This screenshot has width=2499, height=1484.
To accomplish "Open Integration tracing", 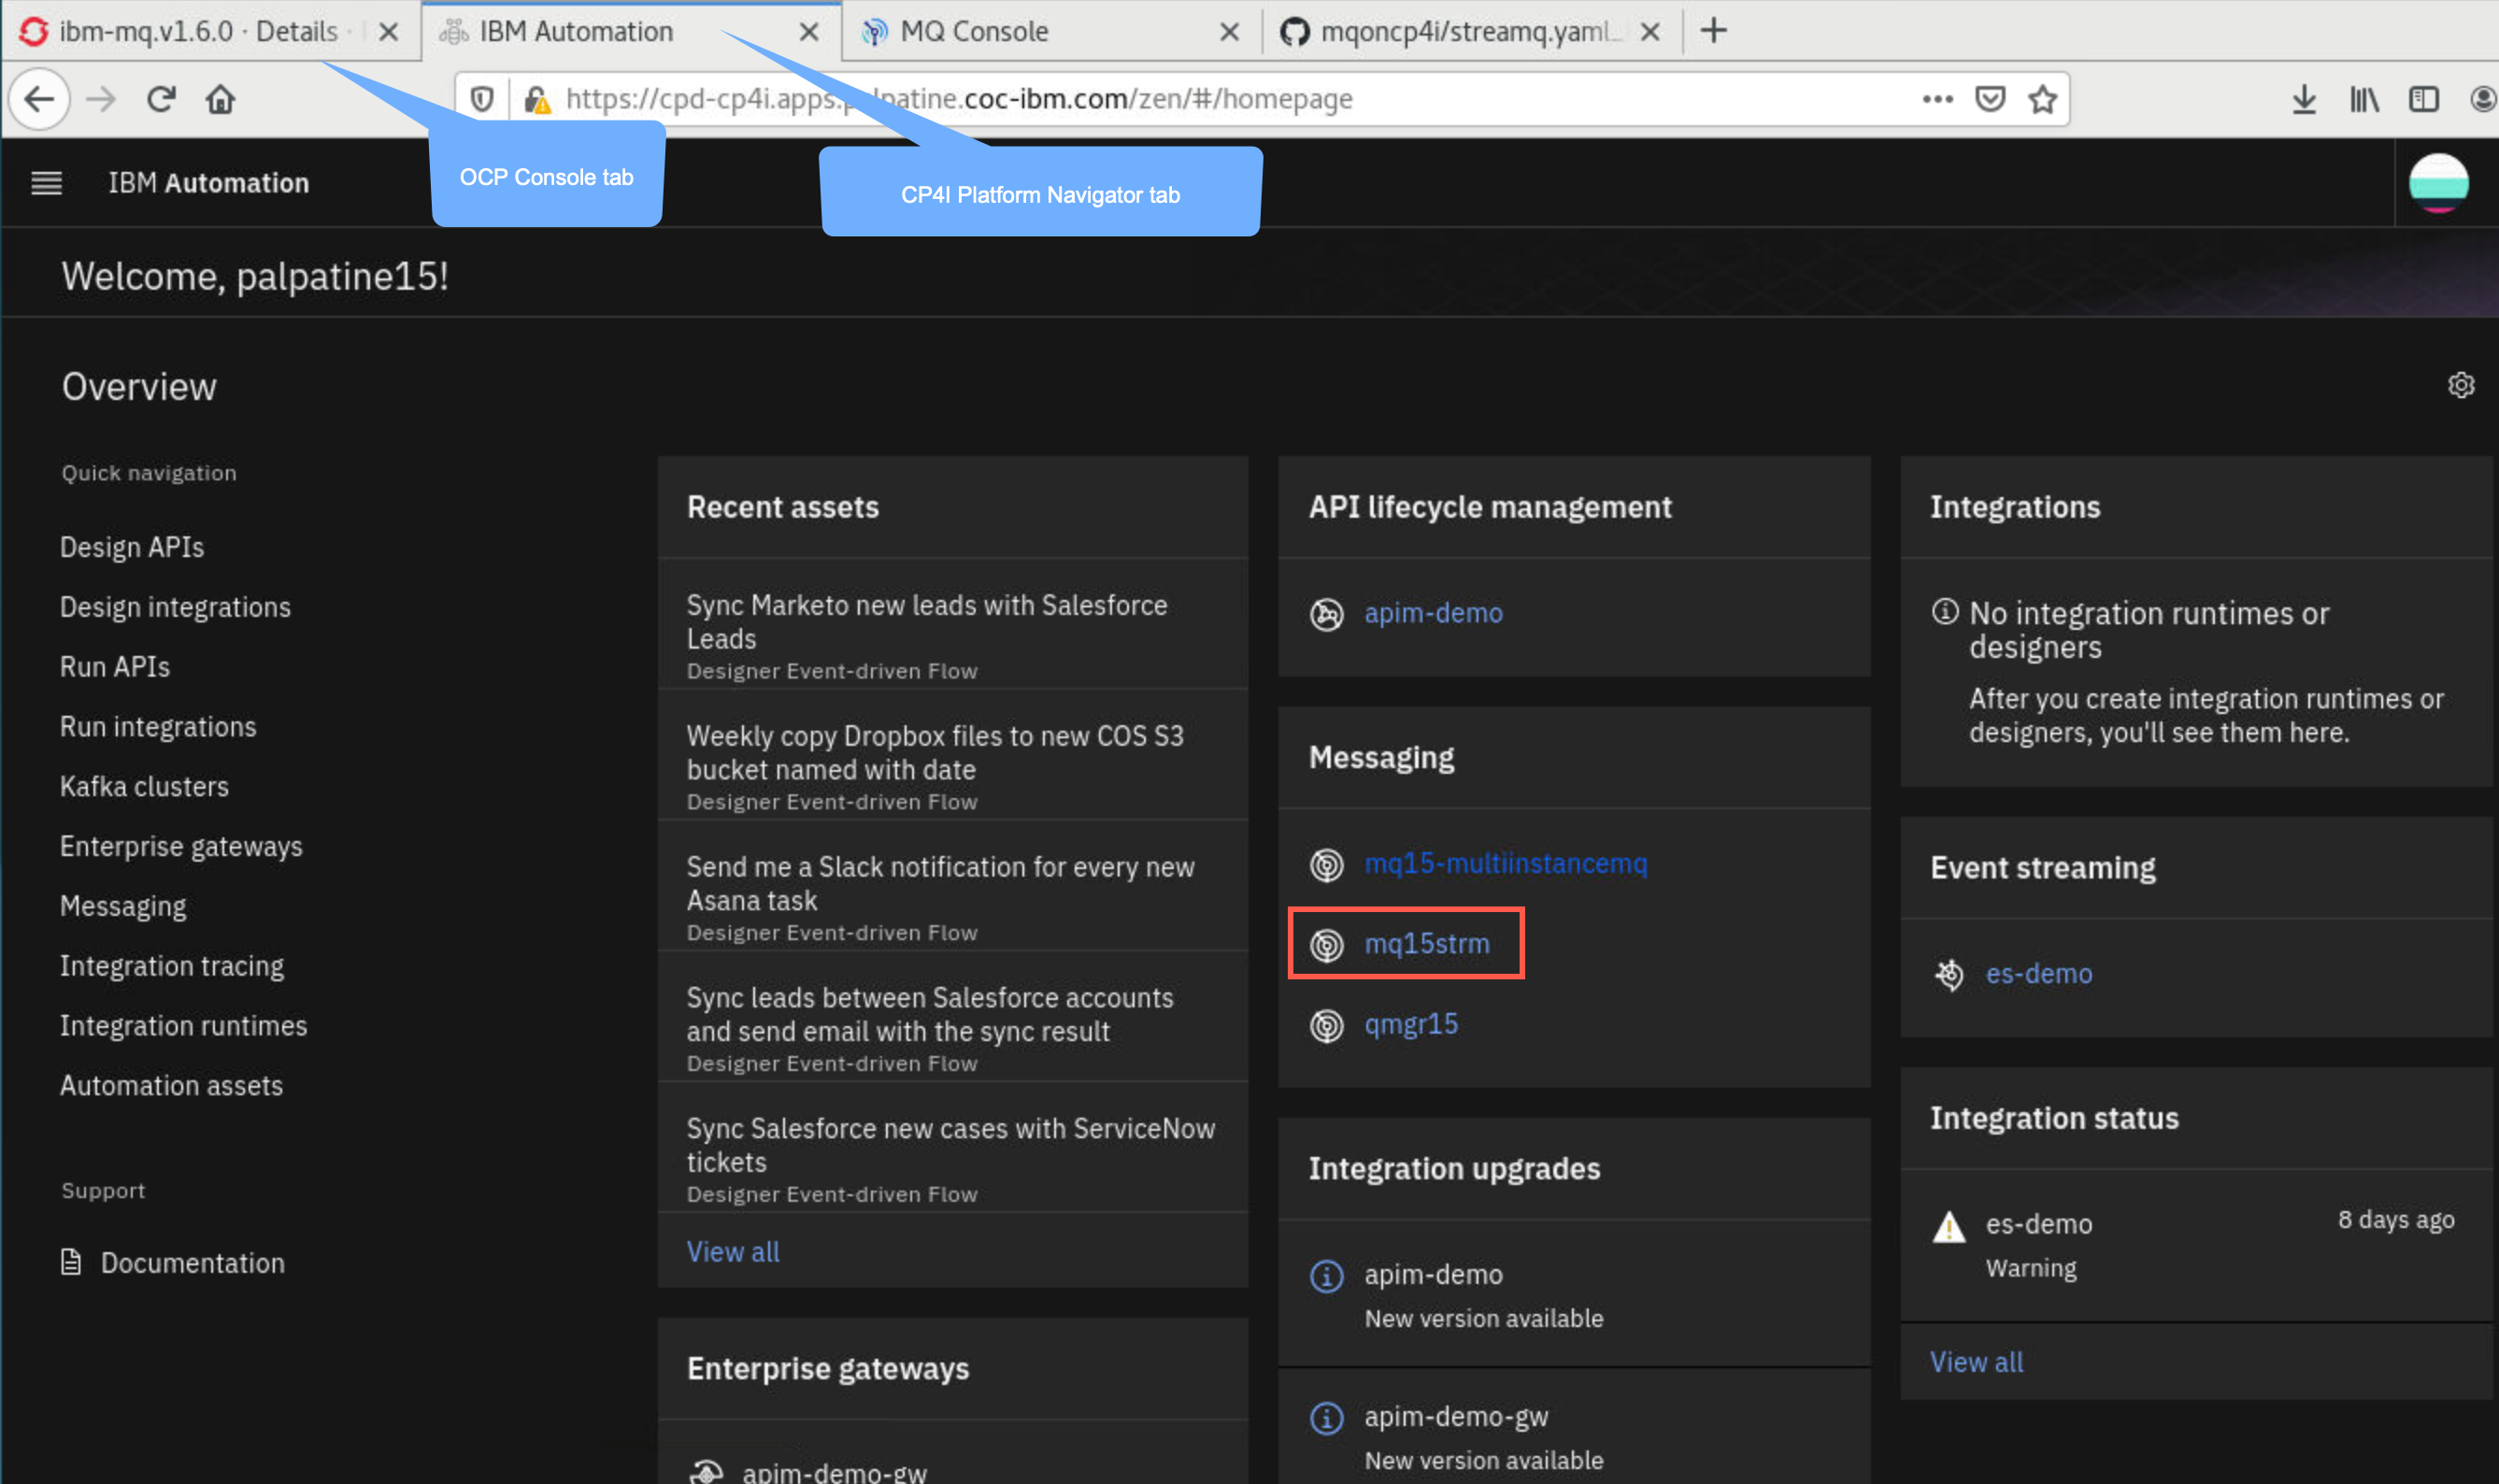I will pyautogui.click(x=172, y=967).
